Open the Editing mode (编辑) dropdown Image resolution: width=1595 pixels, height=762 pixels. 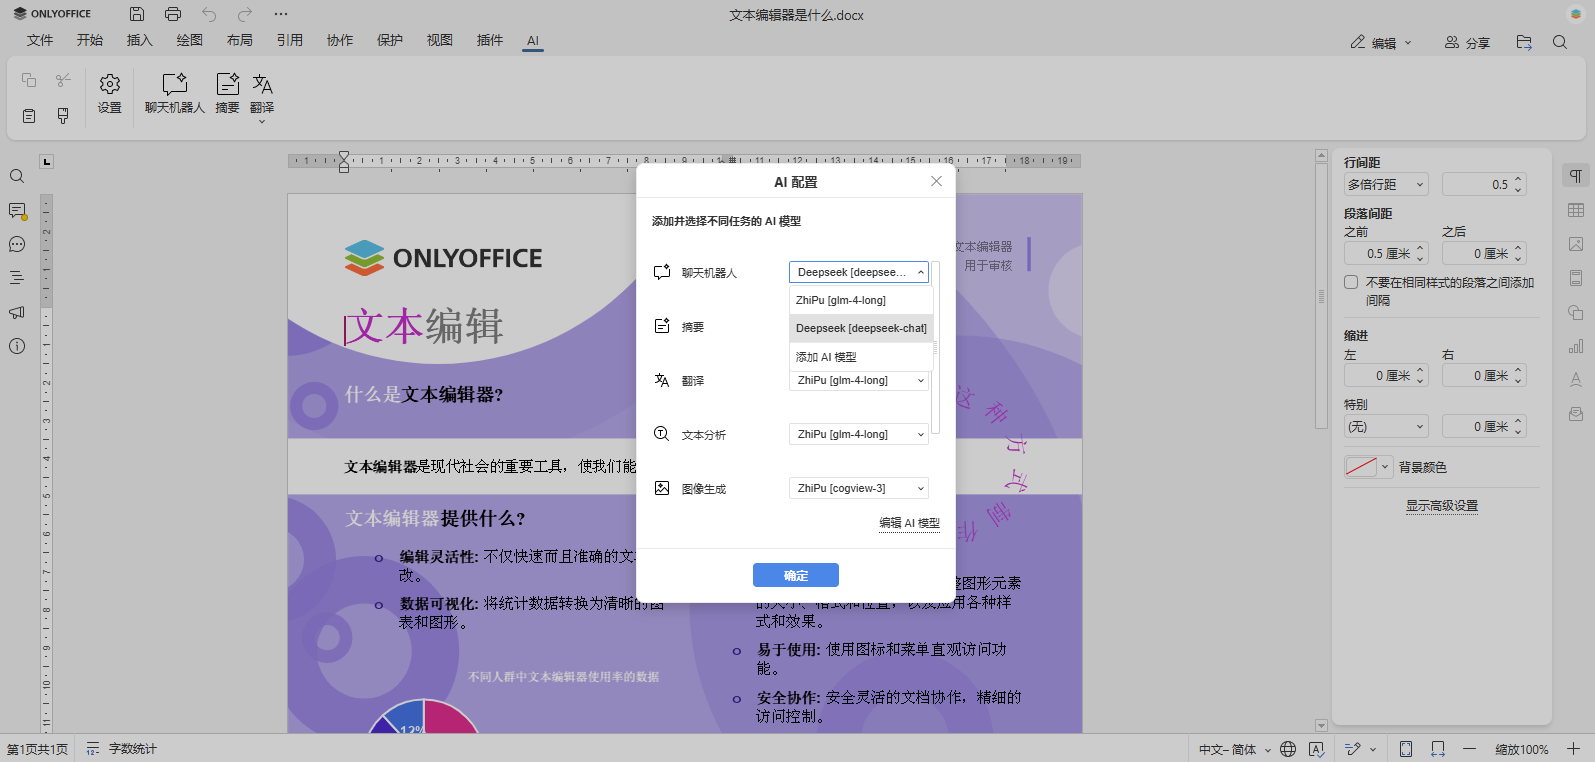click(x=1382, y=42)
